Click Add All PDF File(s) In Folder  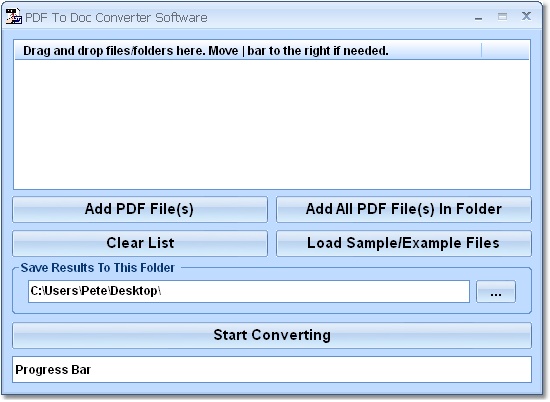click(x=404, y=209)
